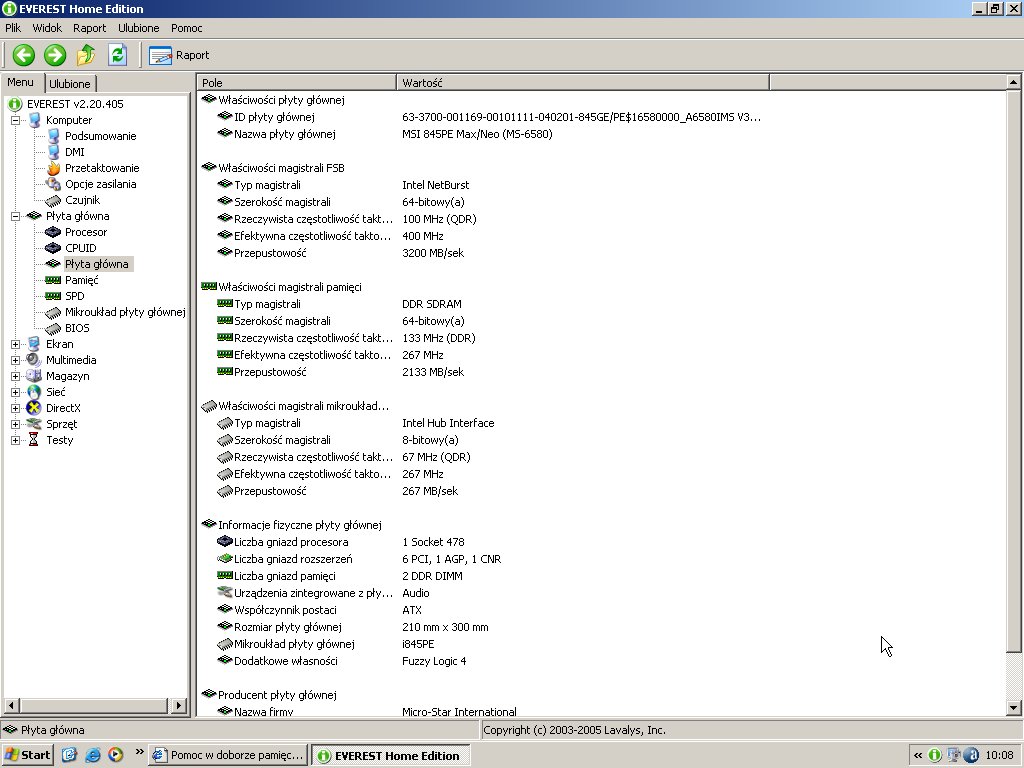
Task: Select the highlighted Płyta główna tree item
Action: pos(97,264)
